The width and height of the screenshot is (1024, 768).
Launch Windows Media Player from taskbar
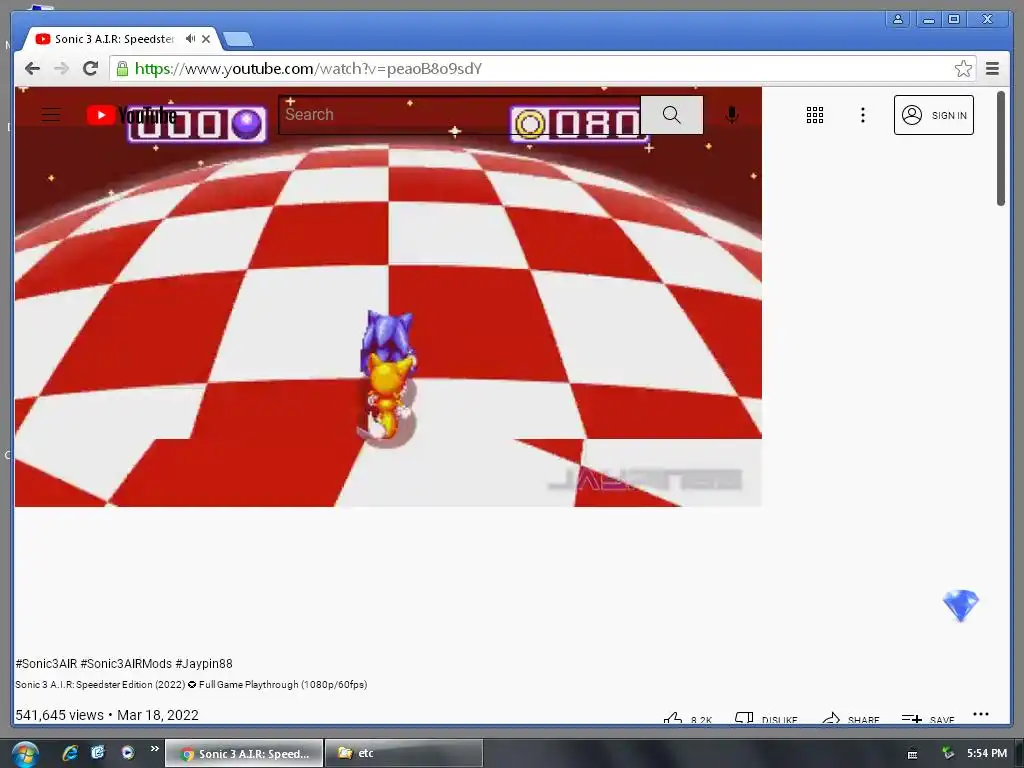click(127, 752)
